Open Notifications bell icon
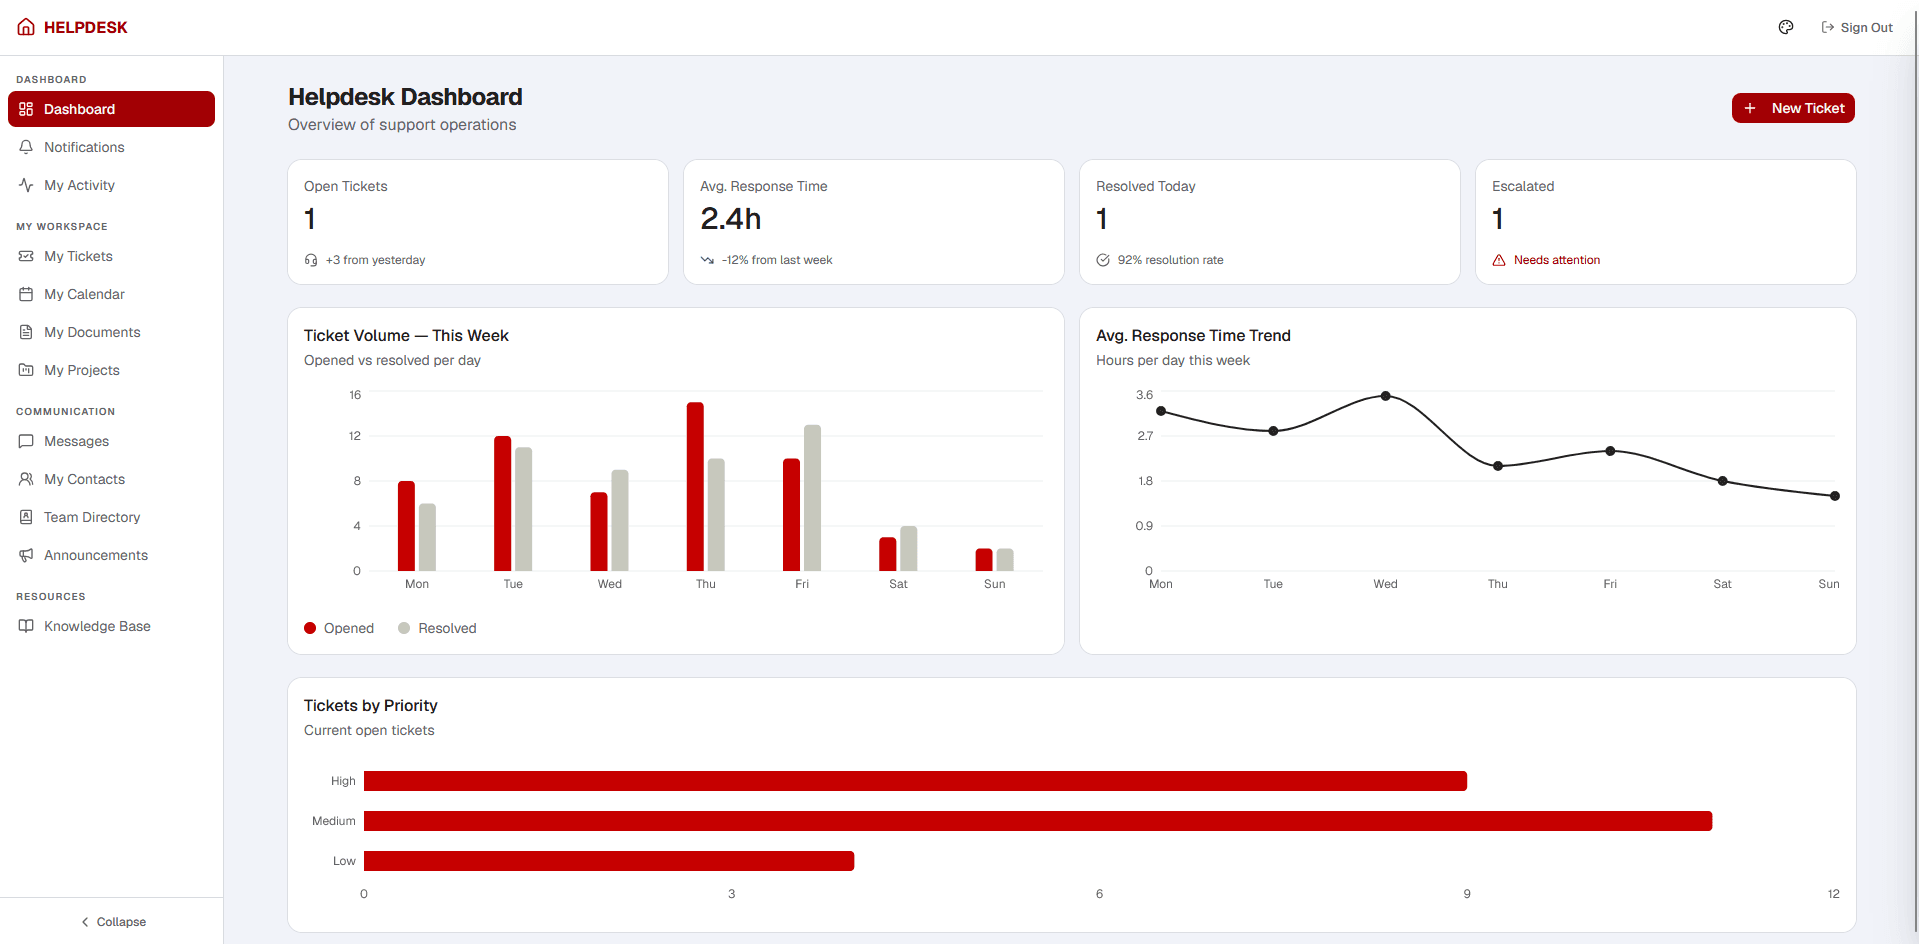Viewport: 1919px width, 944px height. pos(26,147)
